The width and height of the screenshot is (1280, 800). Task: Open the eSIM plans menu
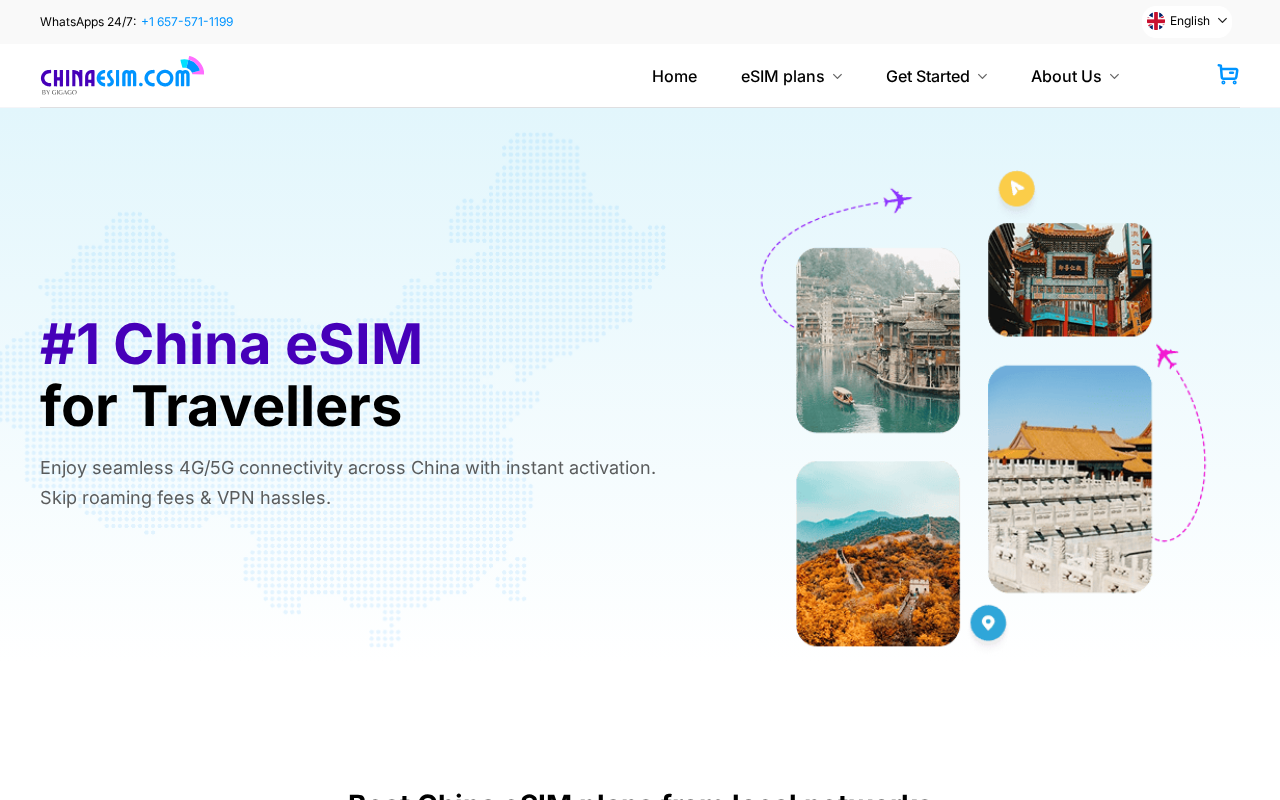(792, 76)
